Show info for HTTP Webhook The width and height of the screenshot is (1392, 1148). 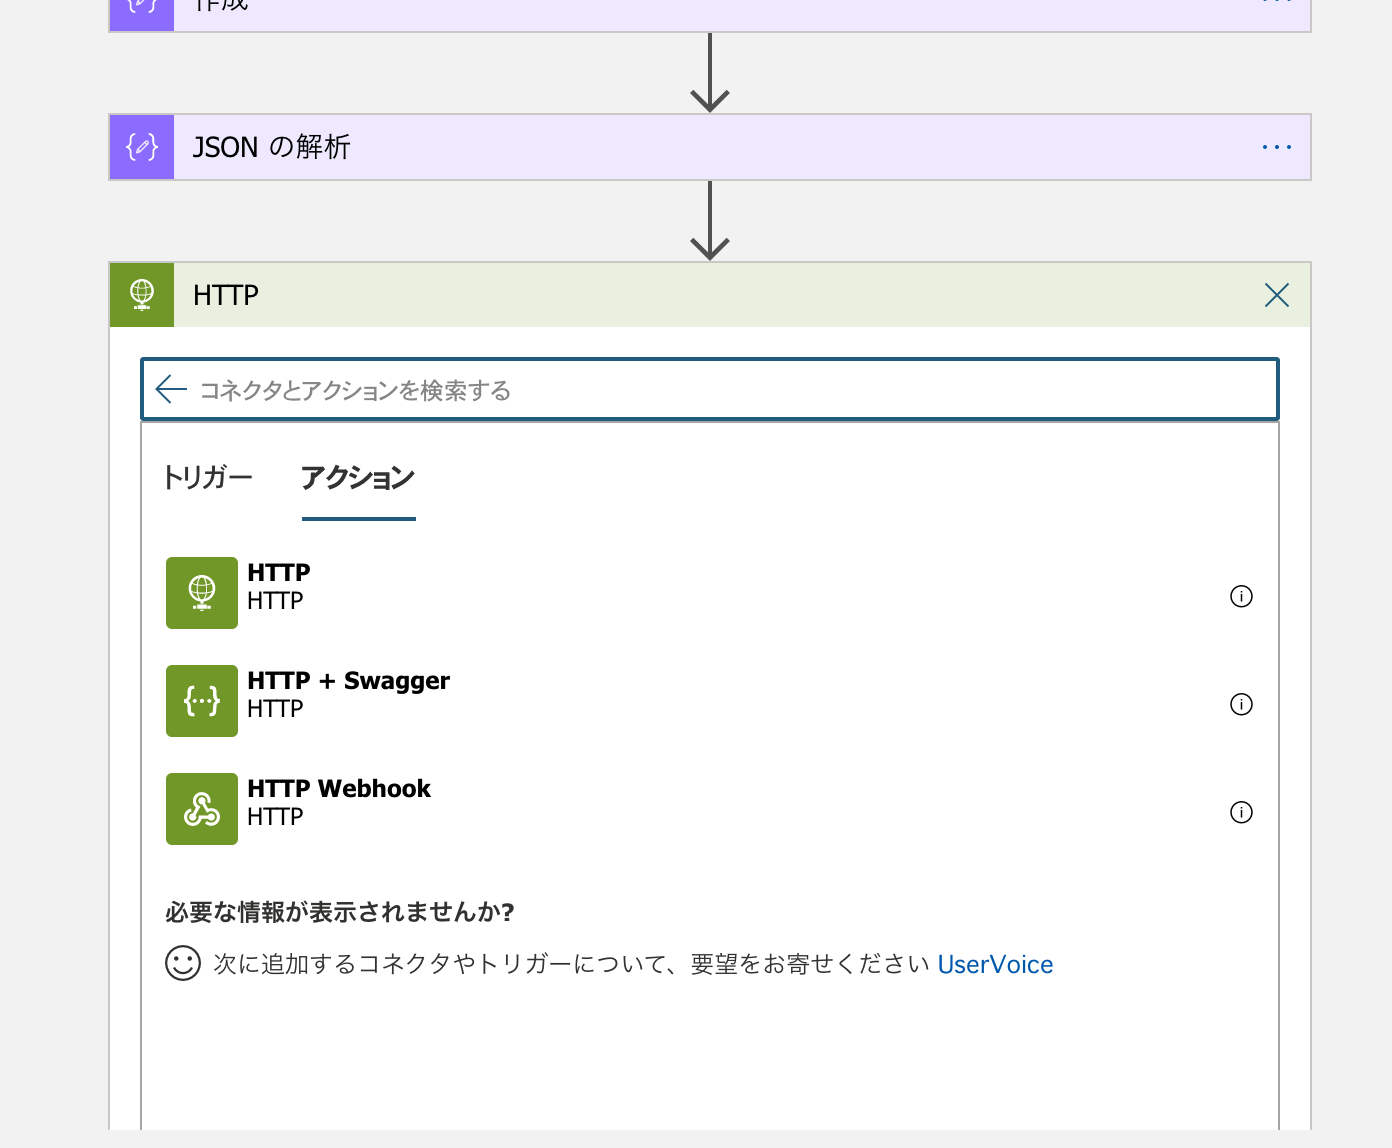point(1241,813)
